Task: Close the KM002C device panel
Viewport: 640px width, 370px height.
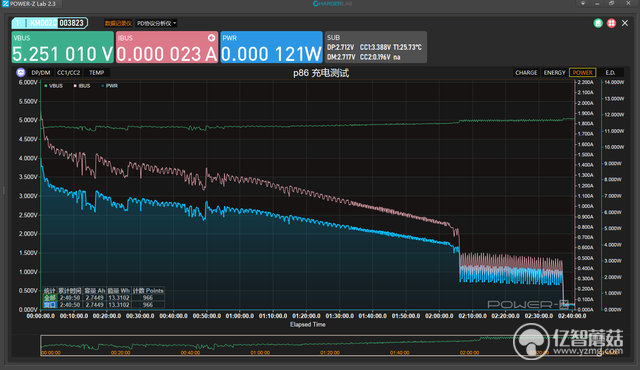Action: 625,23
